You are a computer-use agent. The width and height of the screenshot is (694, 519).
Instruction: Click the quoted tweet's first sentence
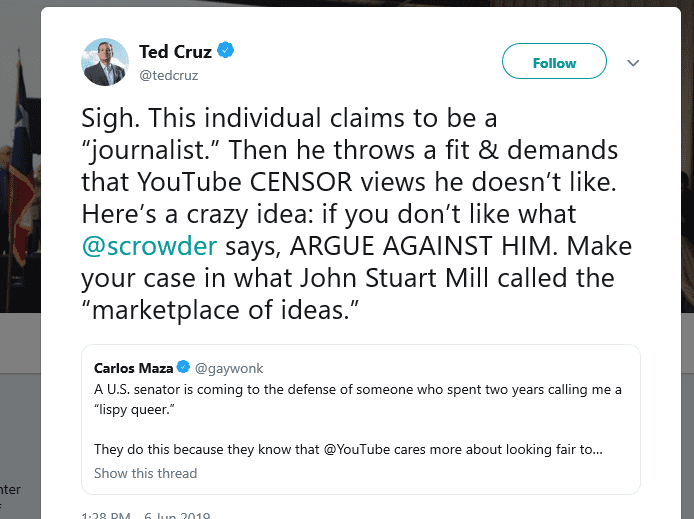point(350,388)
